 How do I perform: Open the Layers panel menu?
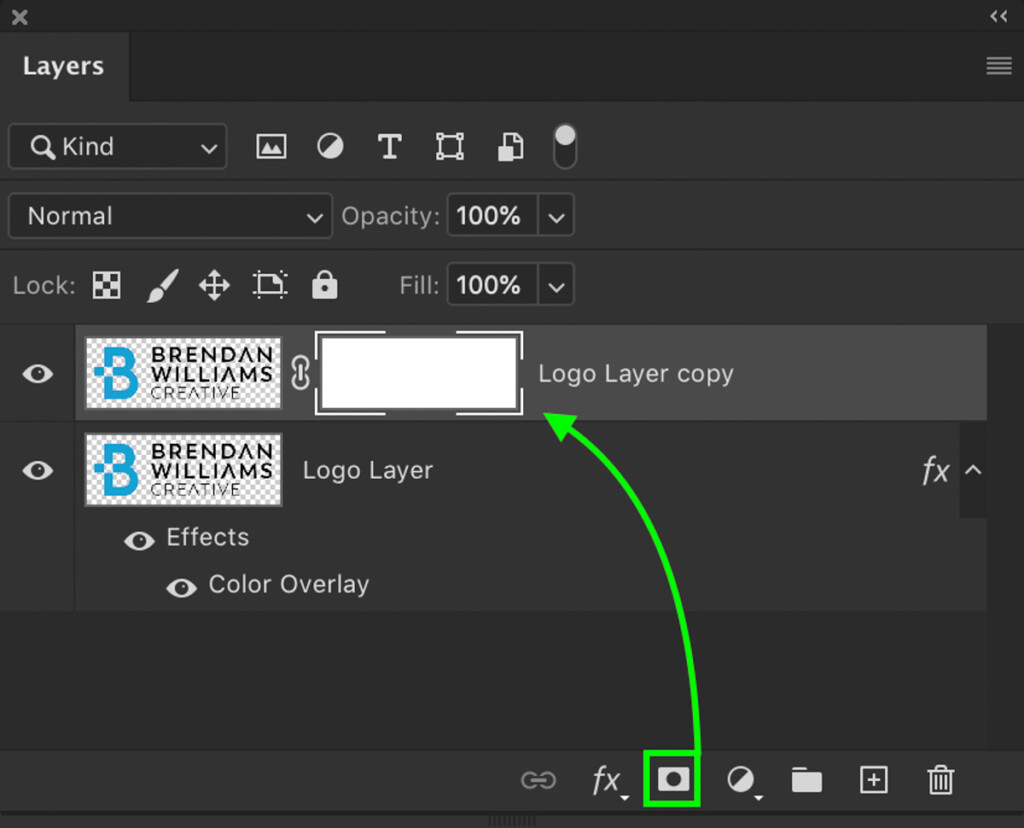coord(999,66)
